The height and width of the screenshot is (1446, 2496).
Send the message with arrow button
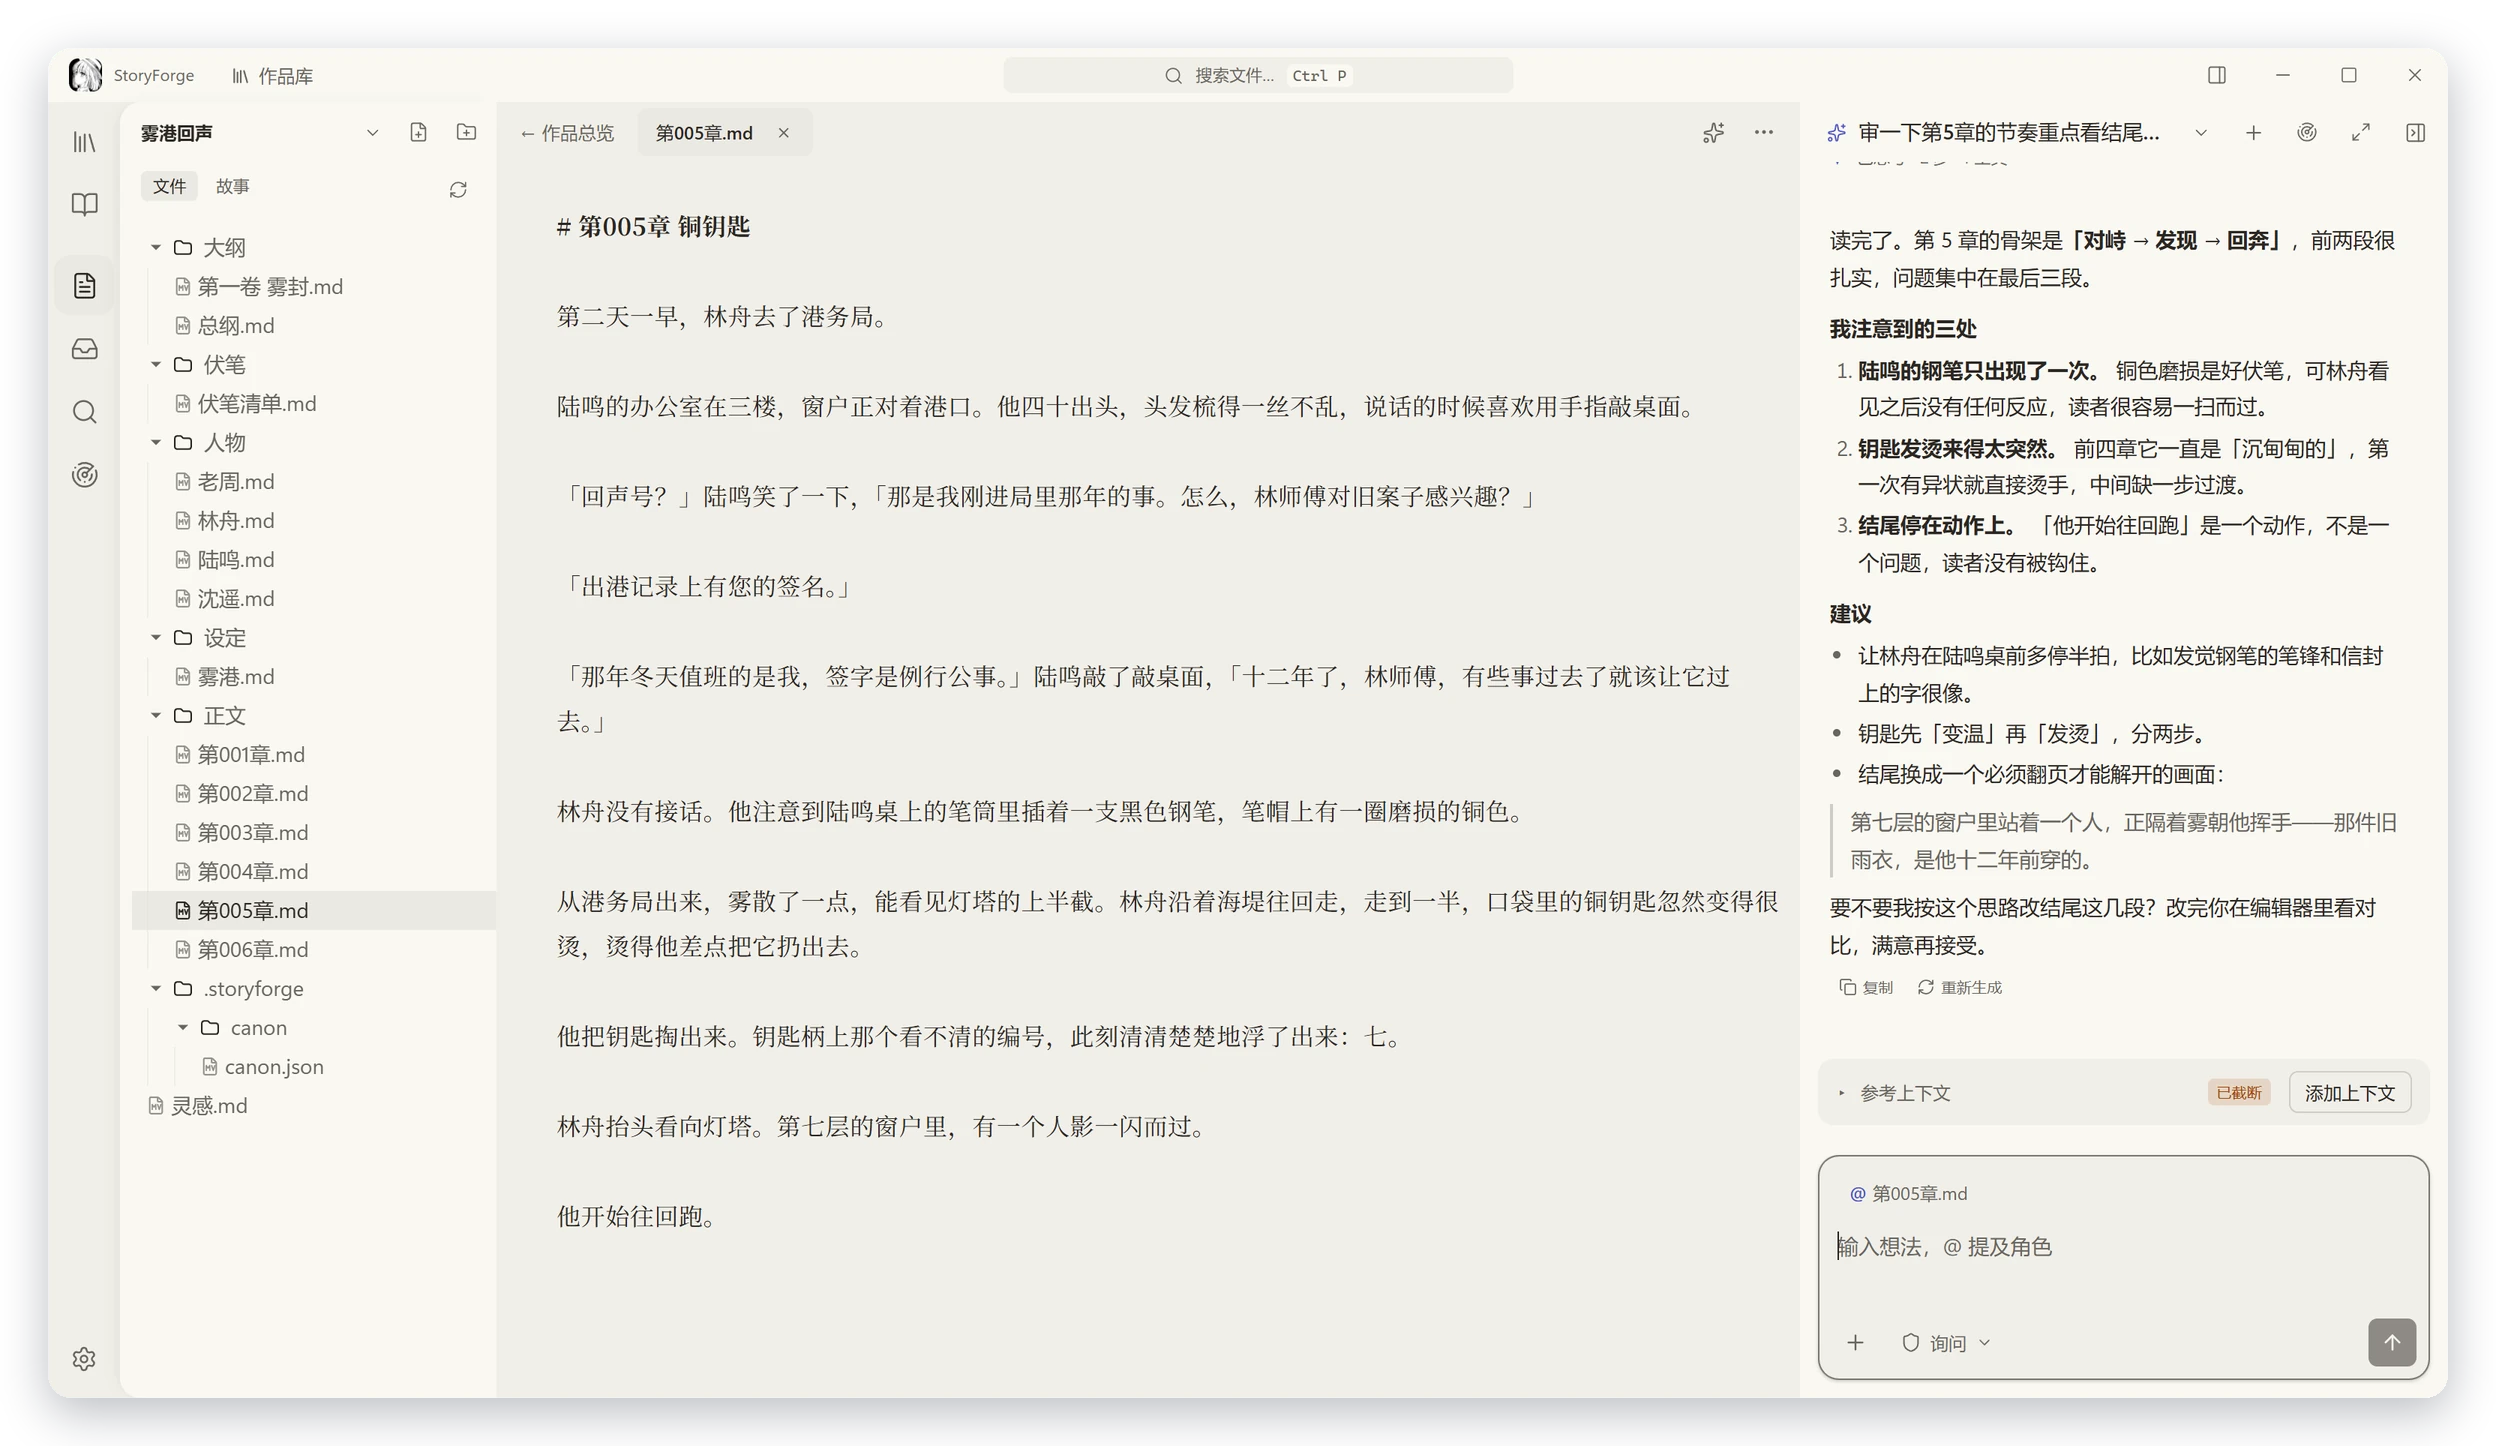click(2390, 1342)
